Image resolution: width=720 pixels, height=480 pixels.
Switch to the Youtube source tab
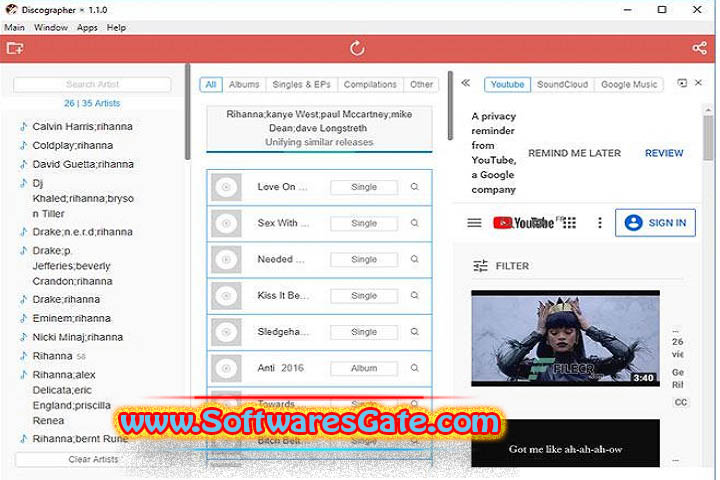(x=507, y=85)
